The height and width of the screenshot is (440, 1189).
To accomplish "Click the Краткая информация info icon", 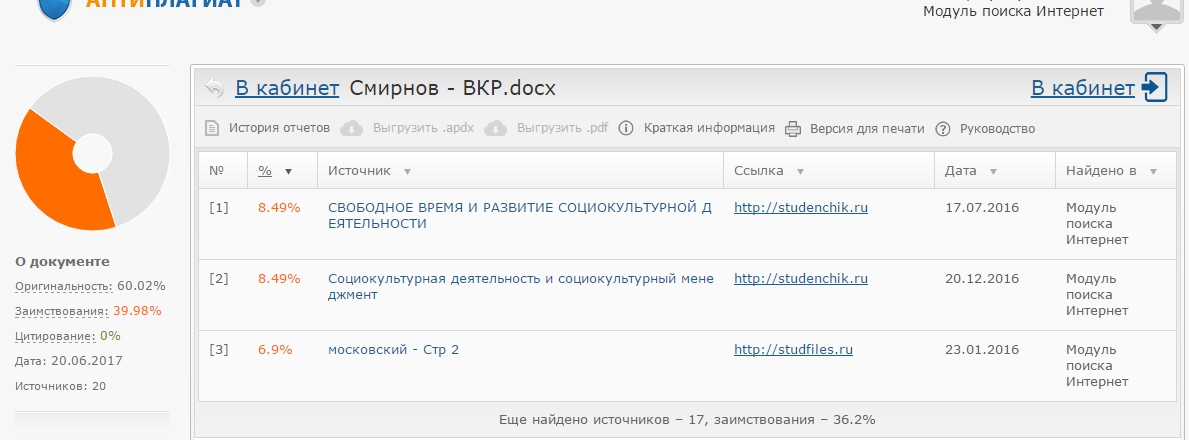I will coord(626,128).
